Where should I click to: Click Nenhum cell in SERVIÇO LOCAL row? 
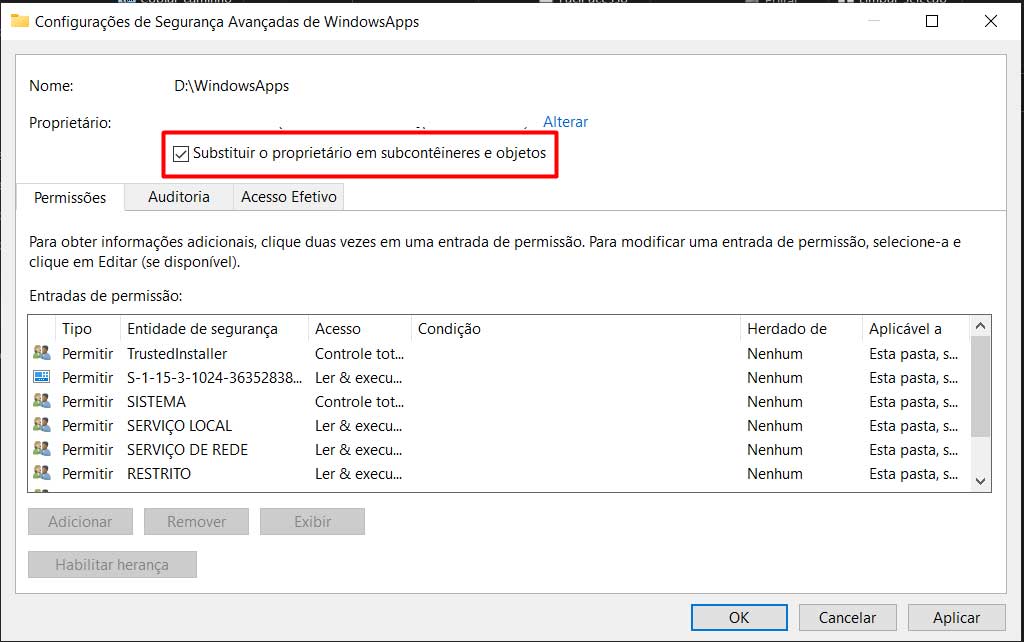[x=775, y=426]
